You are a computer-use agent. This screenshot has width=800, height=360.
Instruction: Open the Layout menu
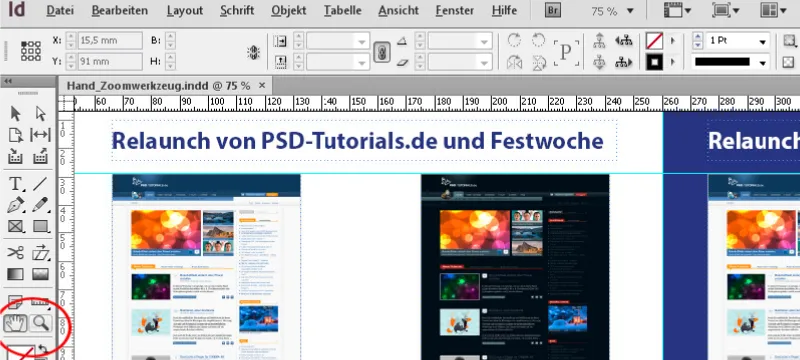[x=184, y=10]
